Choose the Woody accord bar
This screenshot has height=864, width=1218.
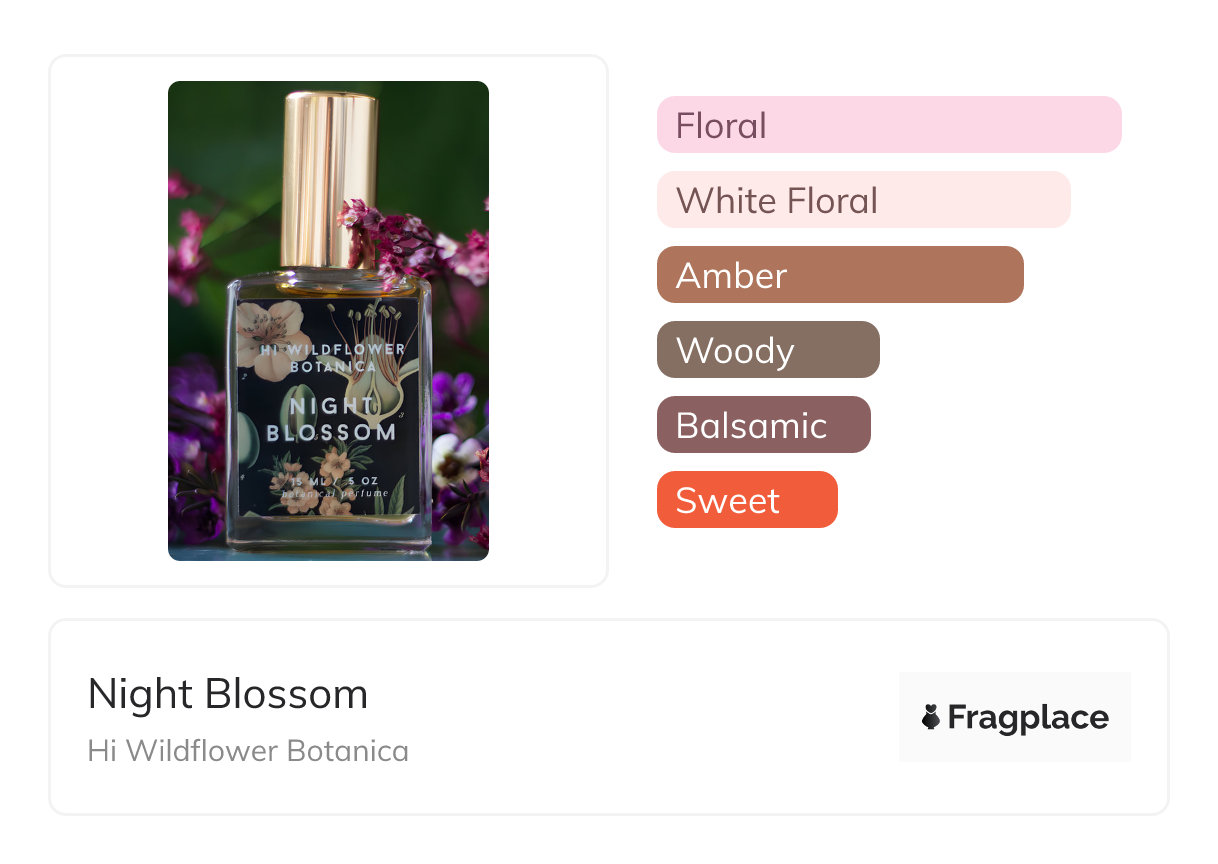pos(767,350)
